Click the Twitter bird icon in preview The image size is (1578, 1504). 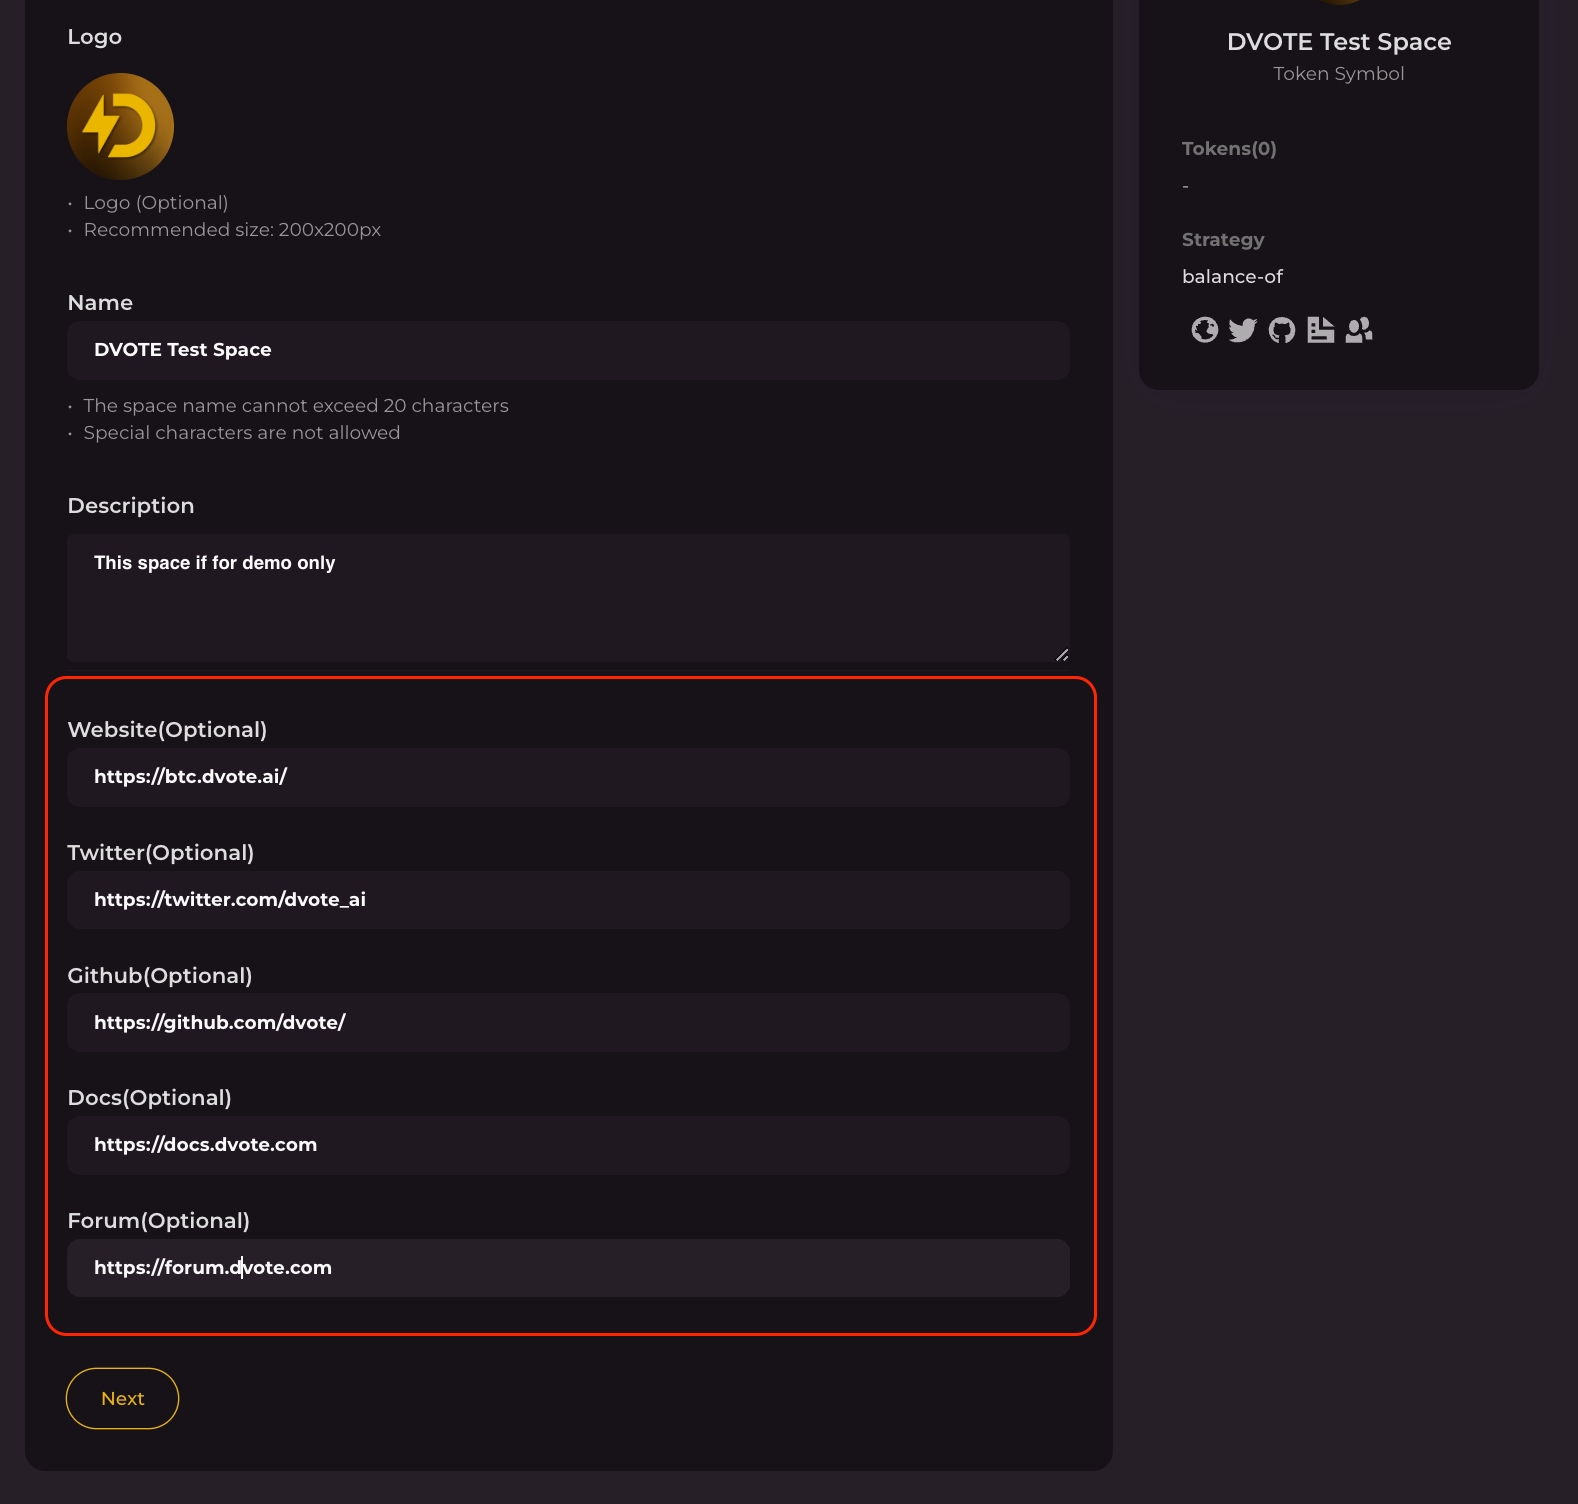tap(1242, 330)
